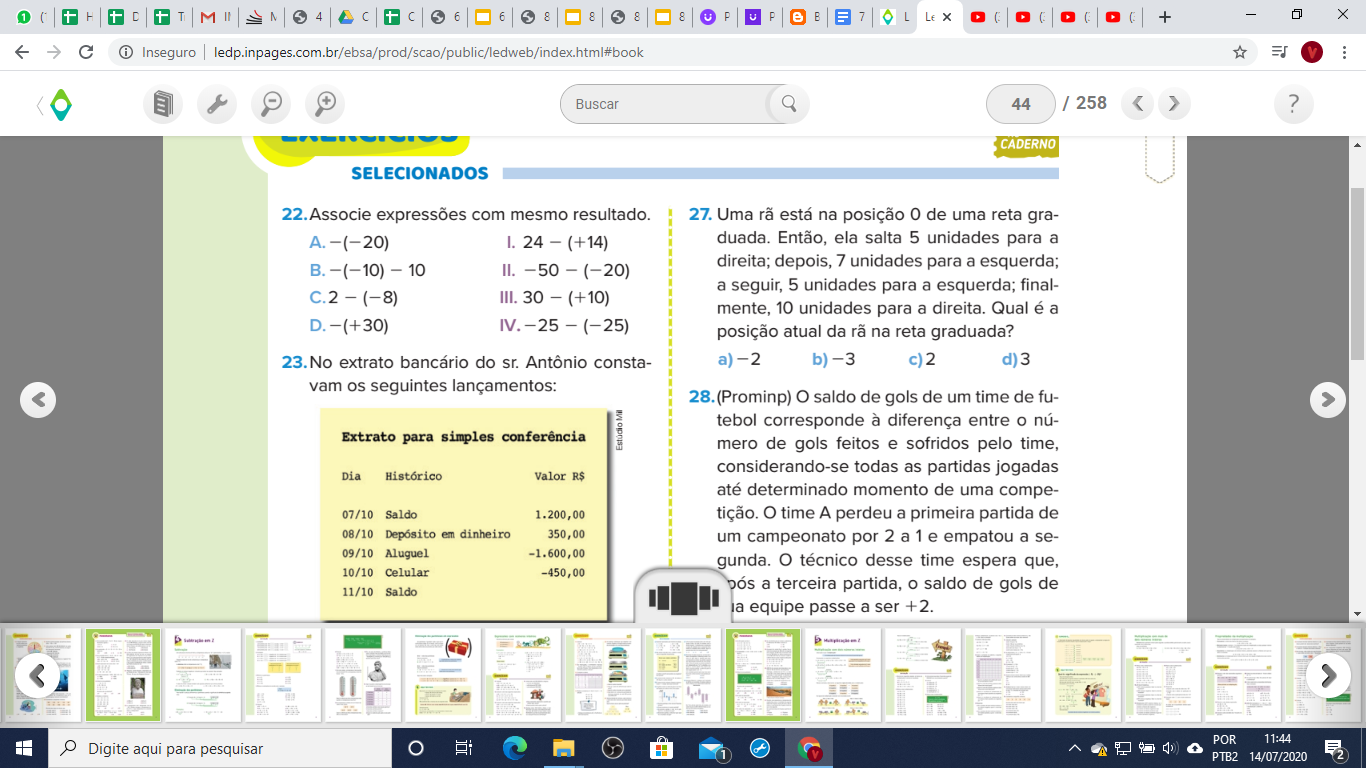The width and height of the screenshot is (1366, 768).
Task: Go to the next page using toolbar chevron
Action: click(x=1174, y=103)
